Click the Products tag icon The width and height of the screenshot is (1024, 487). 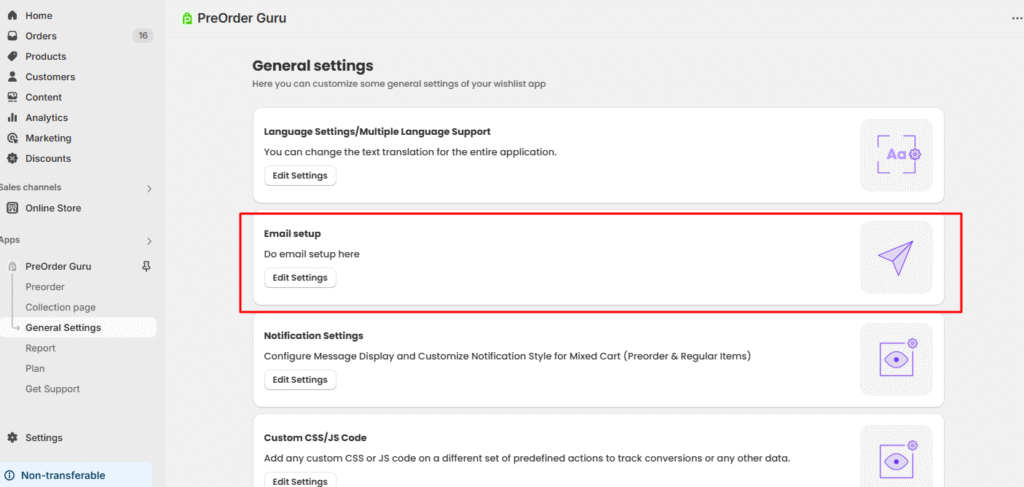[12, 56]
